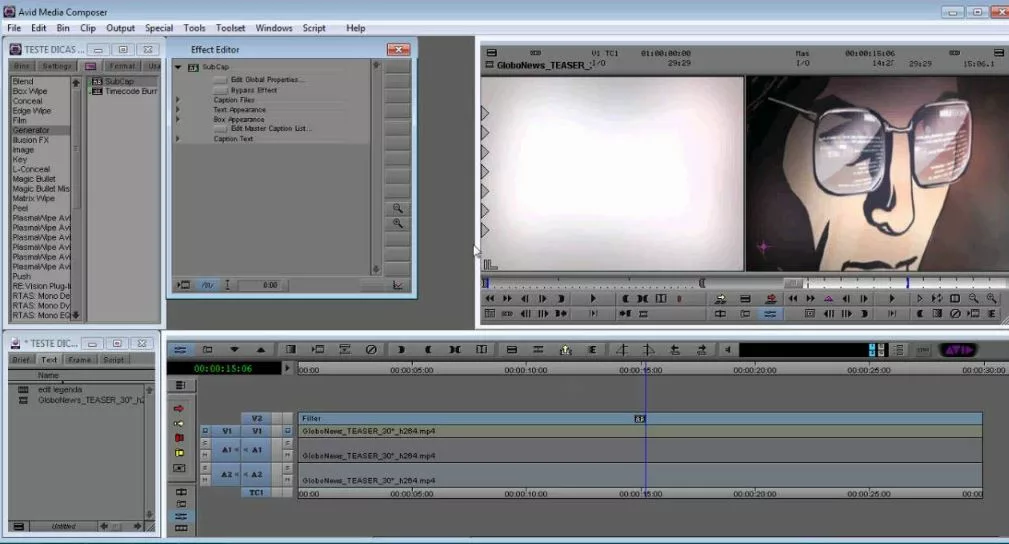Show keyframe graphs icon in Effect Editor
Viewport: 1009px width, 544px height.
398,285
